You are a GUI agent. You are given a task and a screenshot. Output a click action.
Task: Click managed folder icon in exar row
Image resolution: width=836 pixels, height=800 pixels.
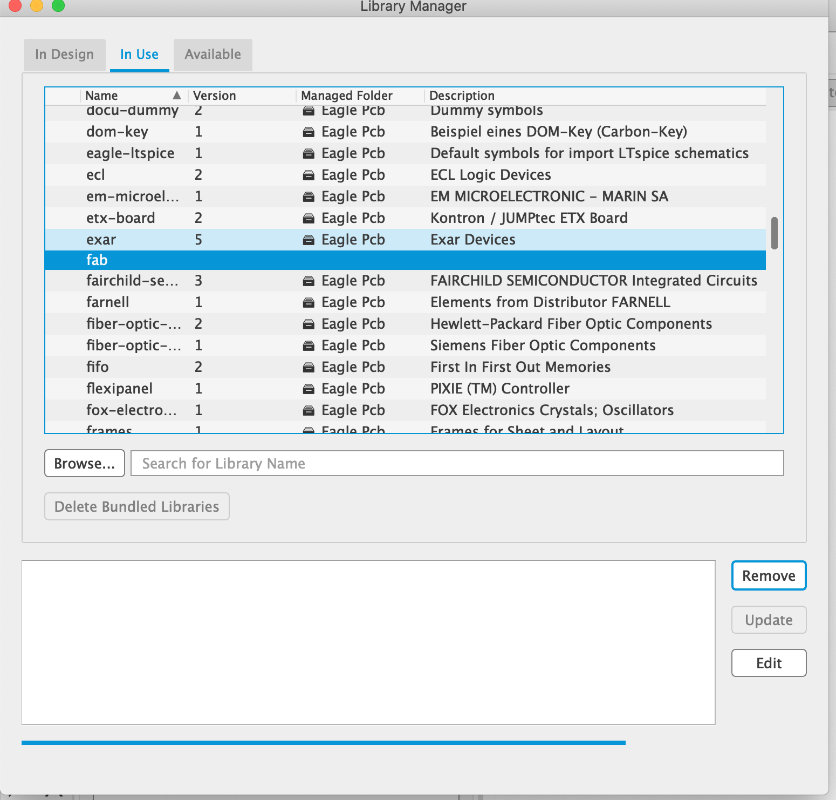point(308,240)
